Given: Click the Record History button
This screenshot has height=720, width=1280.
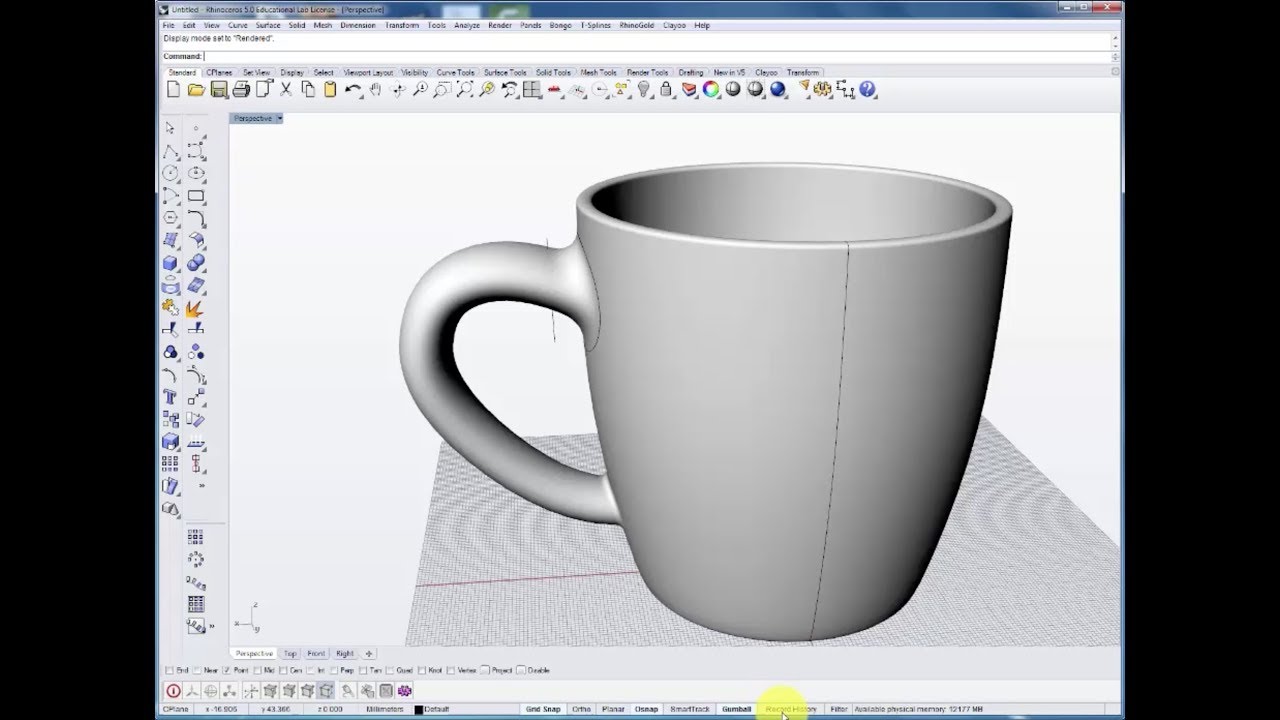Looking at the screenshot, I should 791,709.
